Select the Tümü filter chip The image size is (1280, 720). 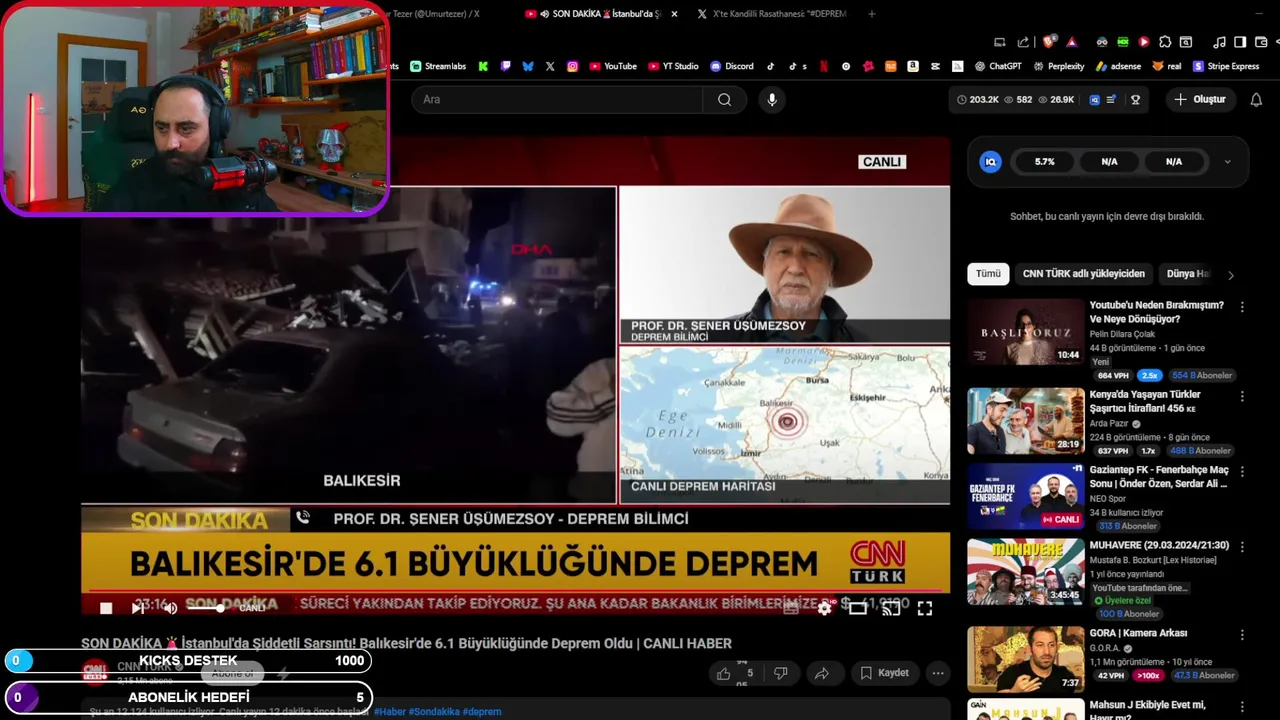coord(988,274)
